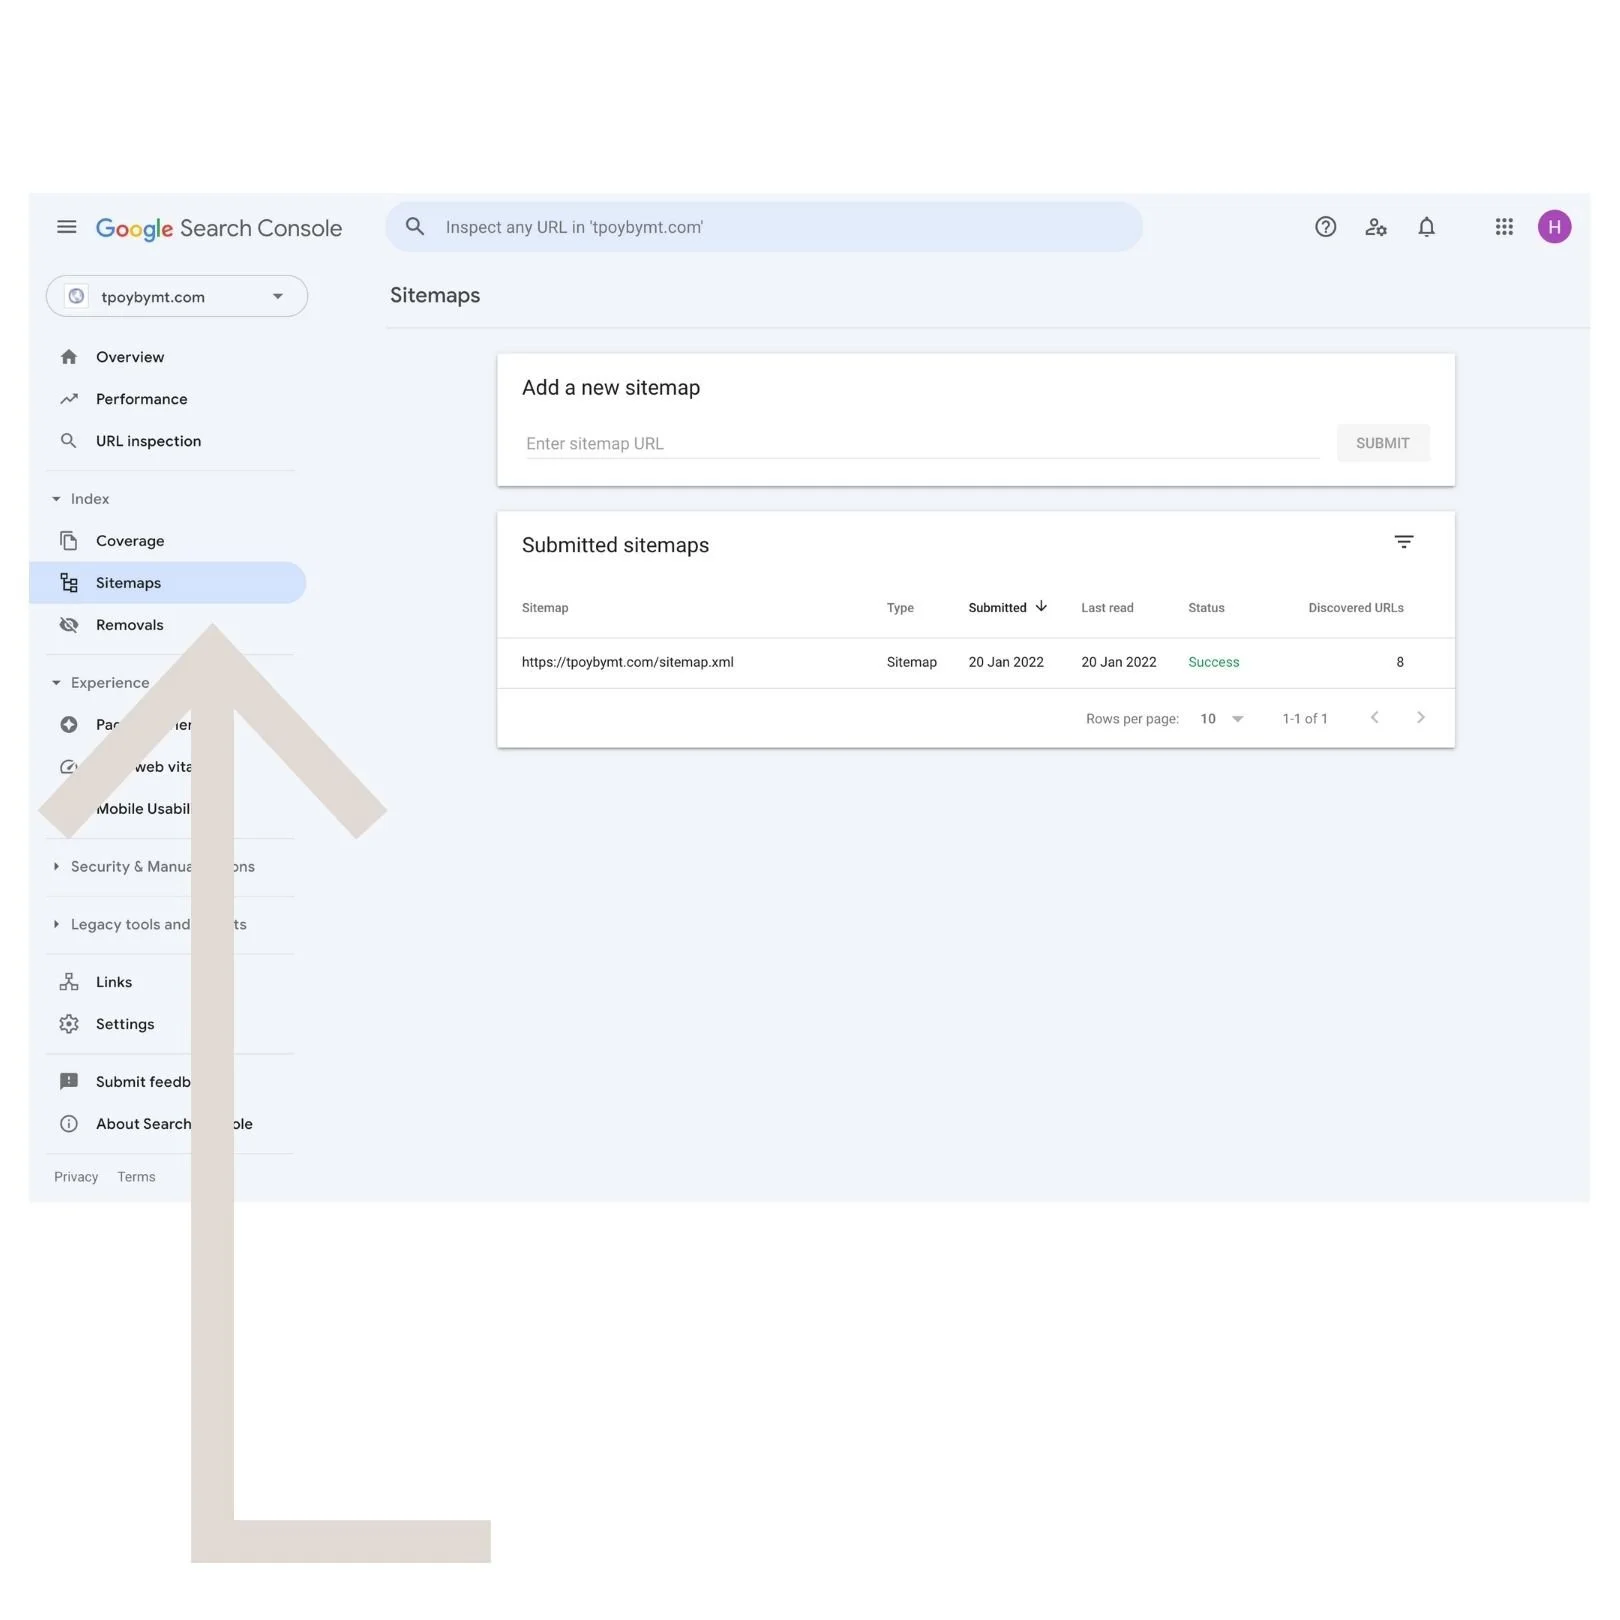The width and height of the screenshot is (1620, 1620).
Task: Go to previous page of sitemaps
Action: (x=1375, y=718)
